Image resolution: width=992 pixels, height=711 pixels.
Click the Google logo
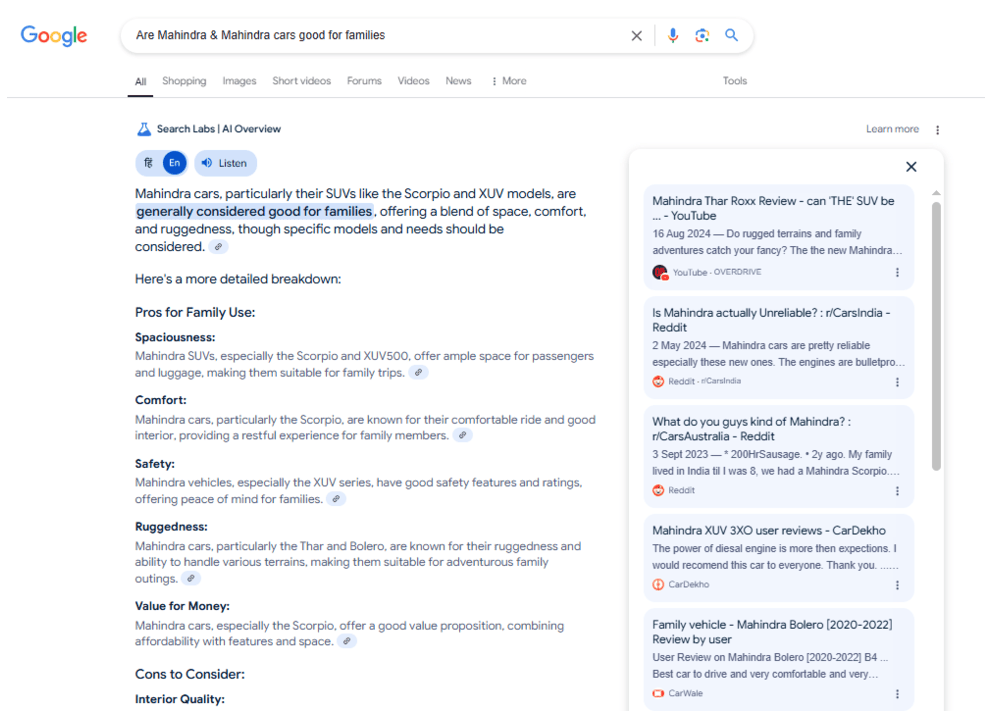click(x=54, y=36)
